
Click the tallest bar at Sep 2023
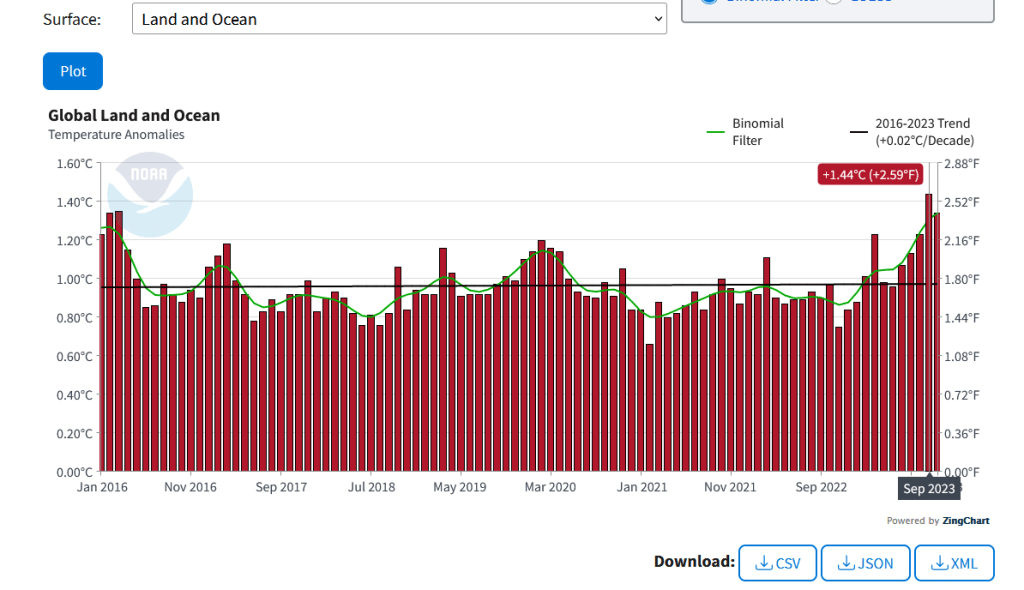tap(928, 330)
